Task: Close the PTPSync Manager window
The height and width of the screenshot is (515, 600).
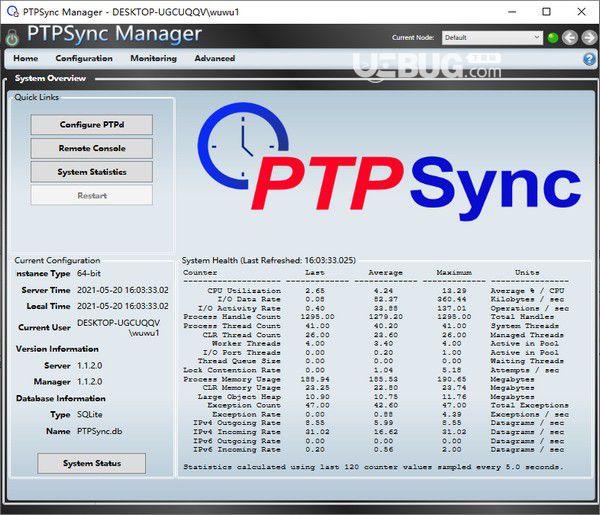Action: 581,12
